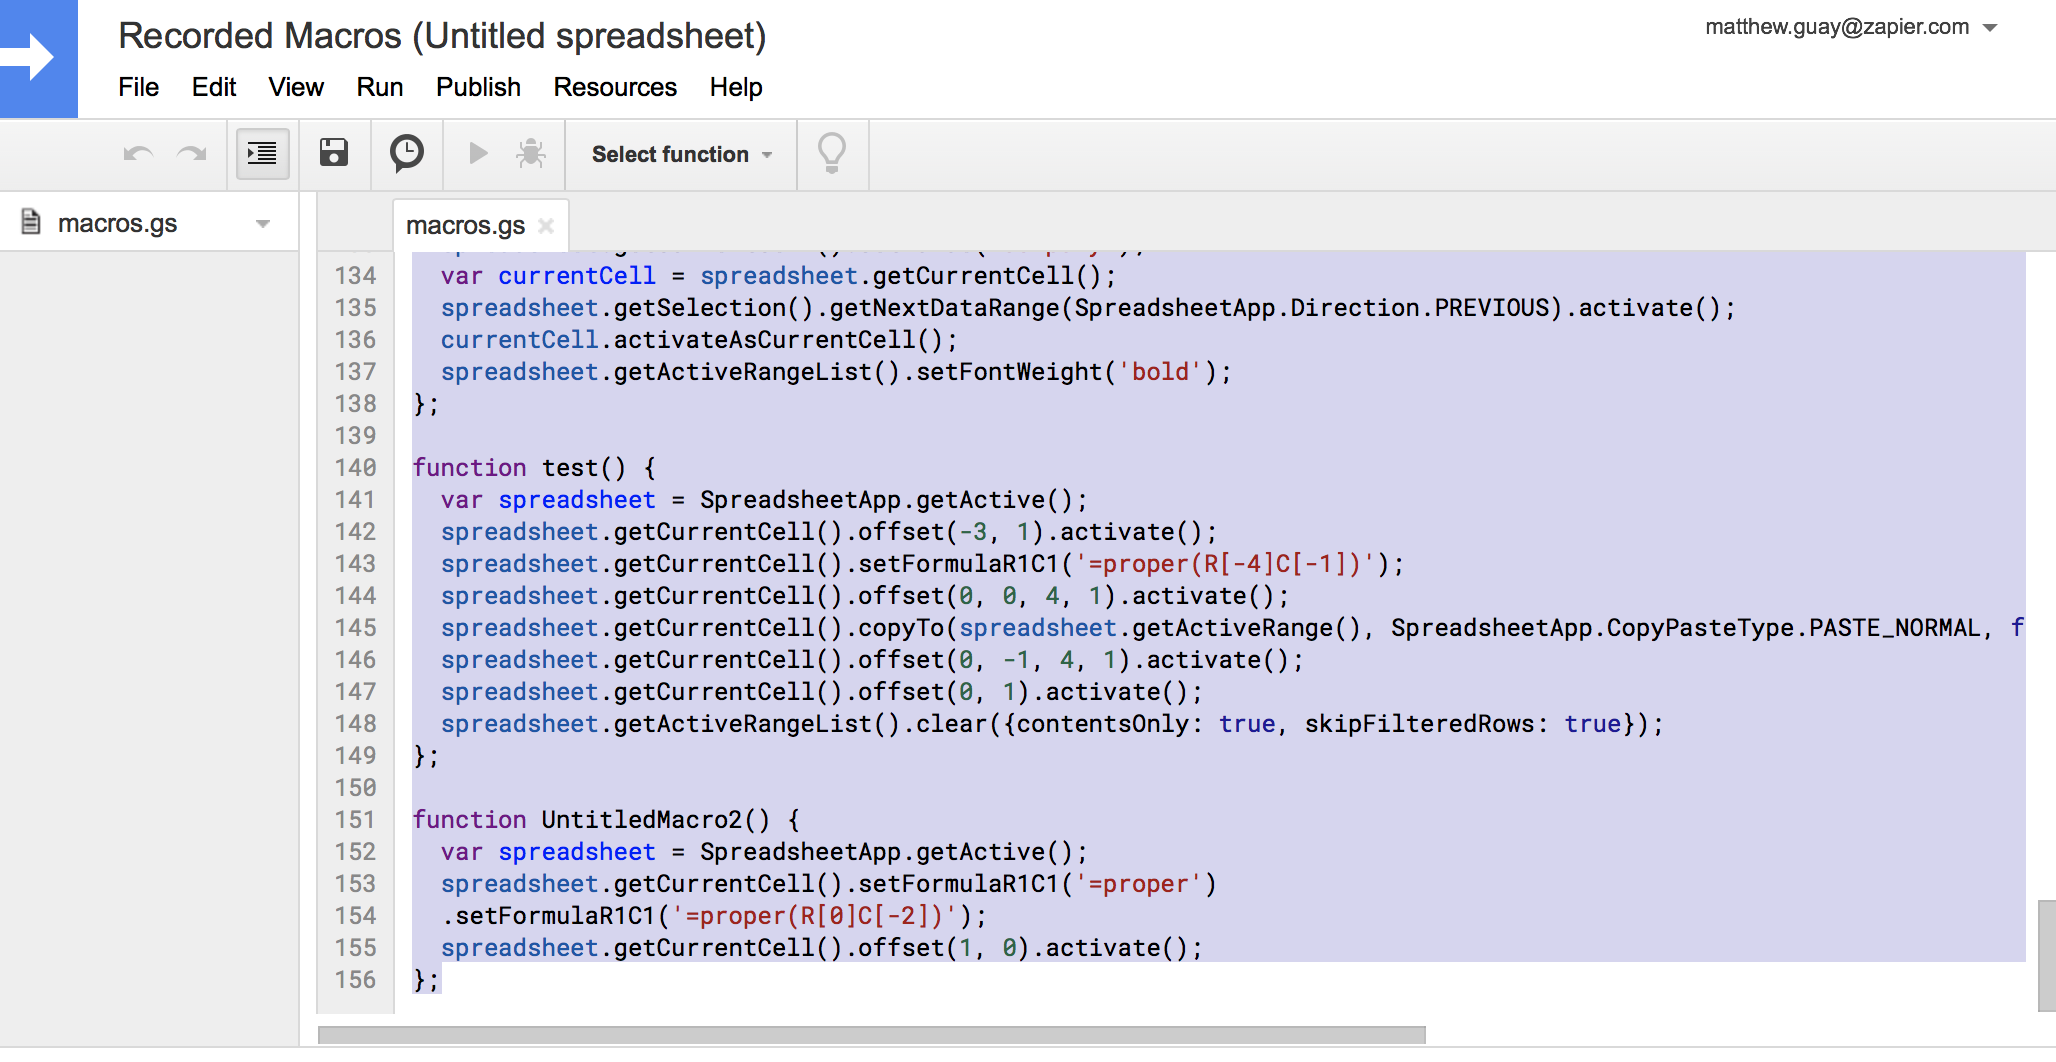This screenshot has height=1062, width=2056.
Task: Click line number 151 in the gutter
Action: click(x=355, y=820)
